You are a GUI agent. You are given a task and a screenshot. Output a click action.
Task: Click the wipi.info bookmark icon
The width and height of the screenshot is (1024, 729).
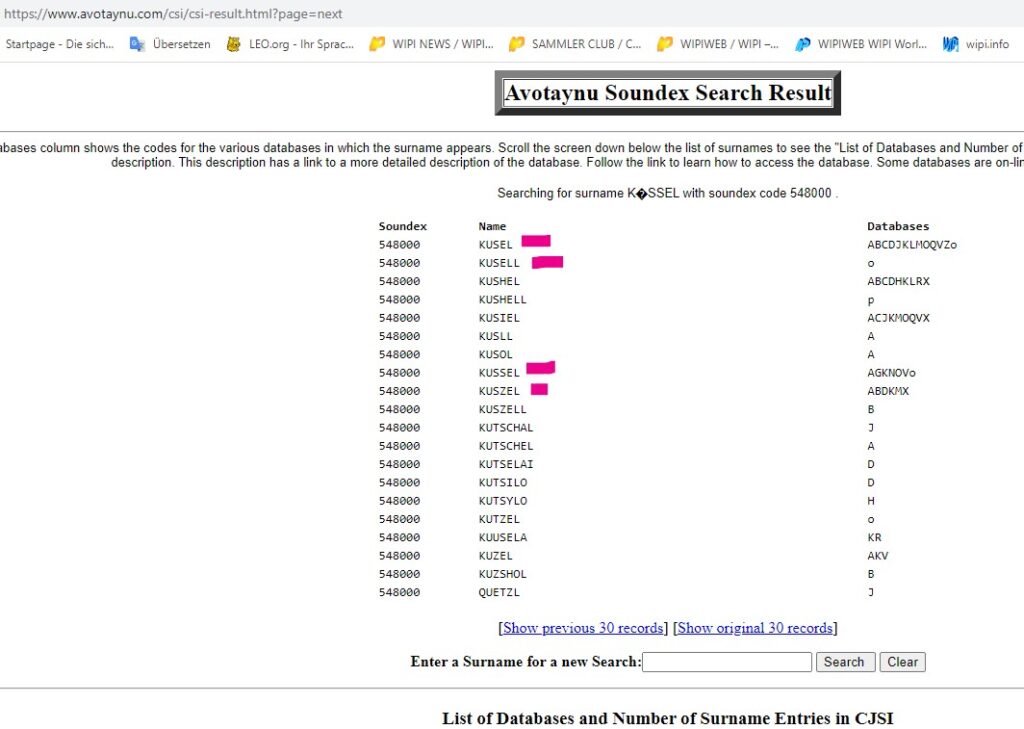tap(951, 44)
